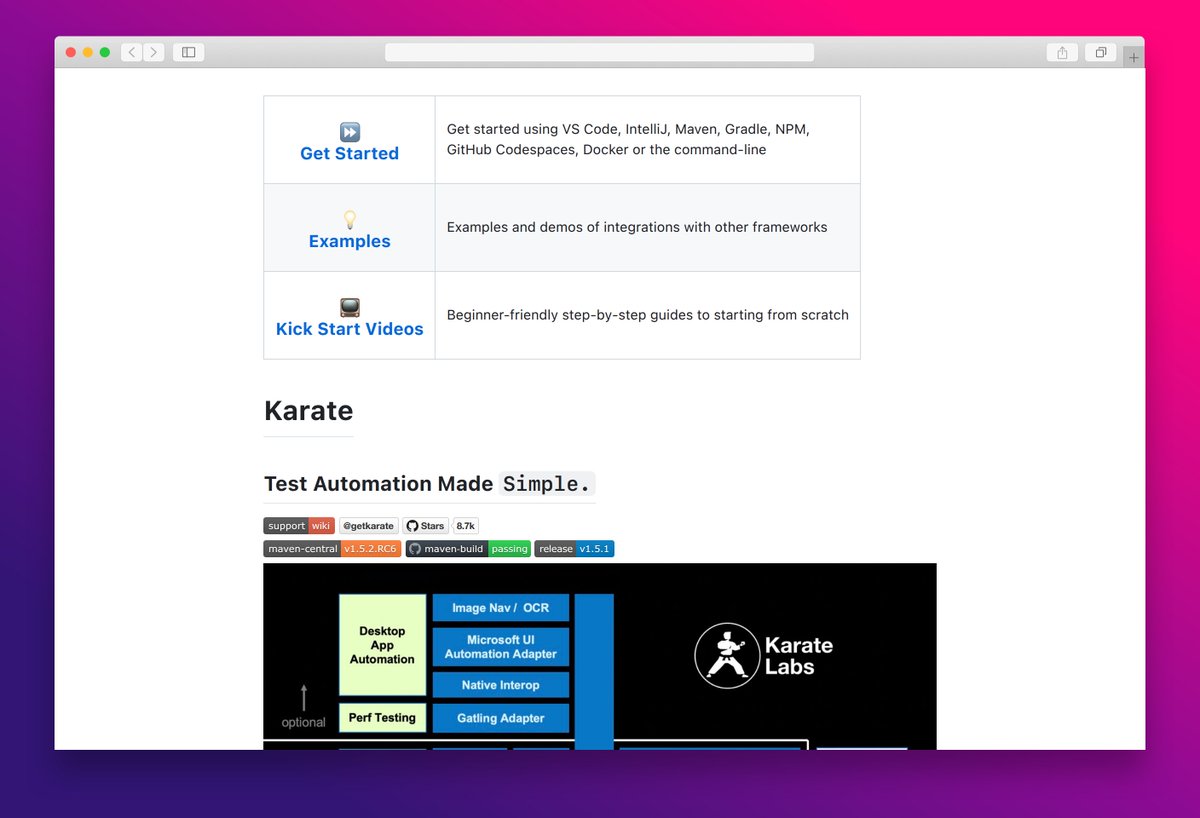Click the support wiki badge
Image resolution: width=1200 pixels, height=818 pixels.
[298, 525]
